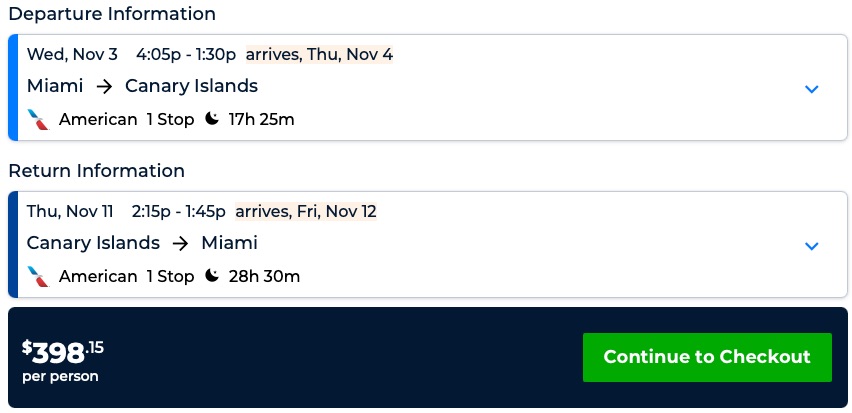Expand the return flight details chevron
The width and height of the screenshot is (852, 413).
pyautogui.click(x=811, y=246)
